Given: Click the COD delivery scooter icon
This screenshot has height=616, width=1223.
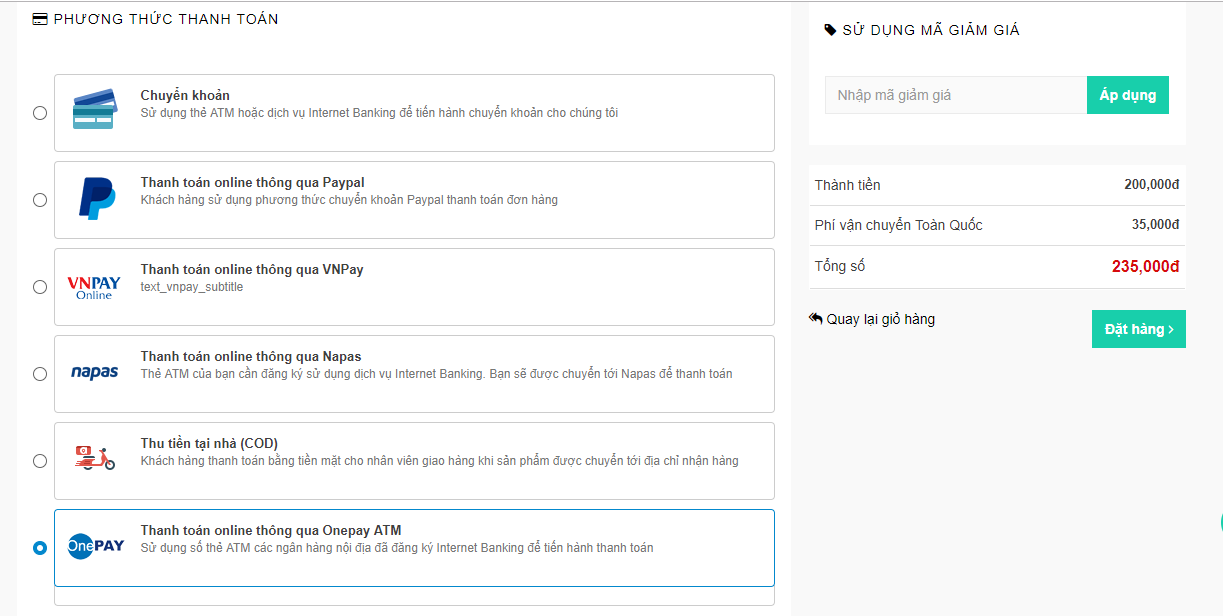Looking at the screenshot, I should point(95,459).
